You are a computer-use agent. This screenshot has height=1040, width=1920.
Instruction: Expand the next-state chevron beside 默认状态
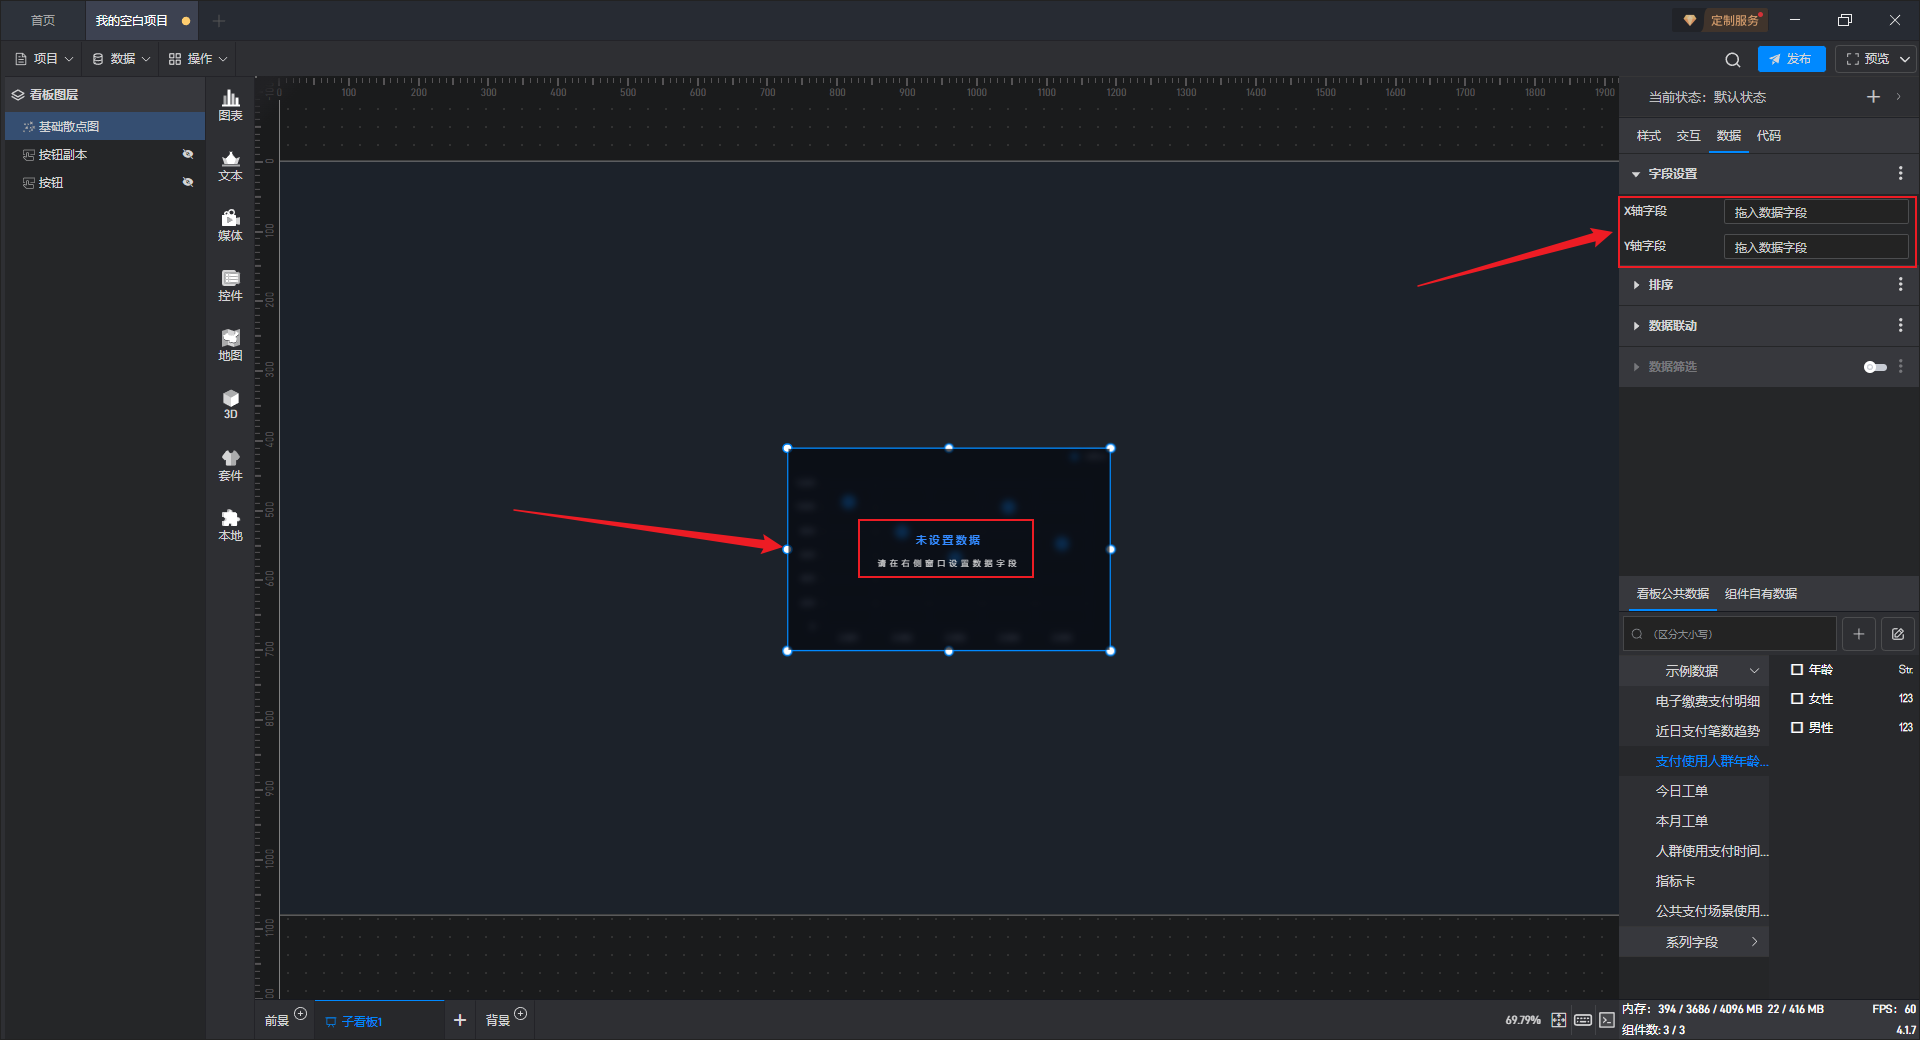(1898, 97)
